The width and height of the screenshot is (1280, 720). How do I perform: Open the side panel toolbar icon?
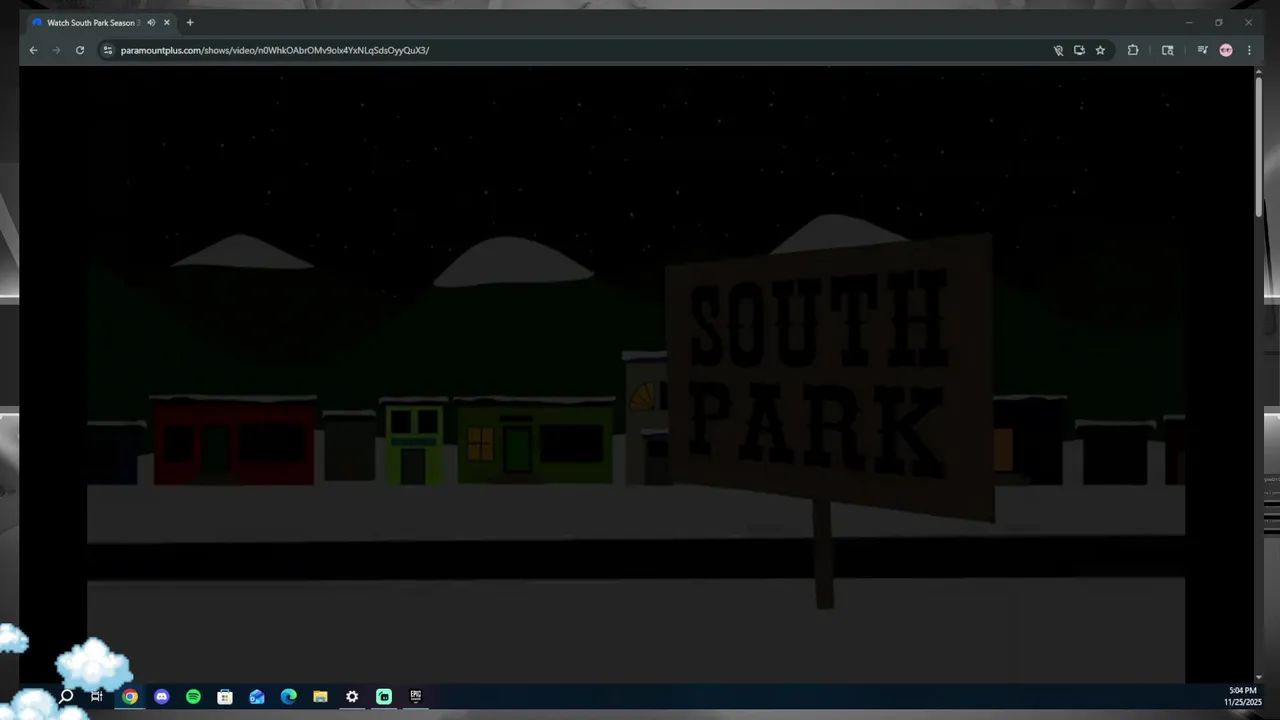point(1167,50)
